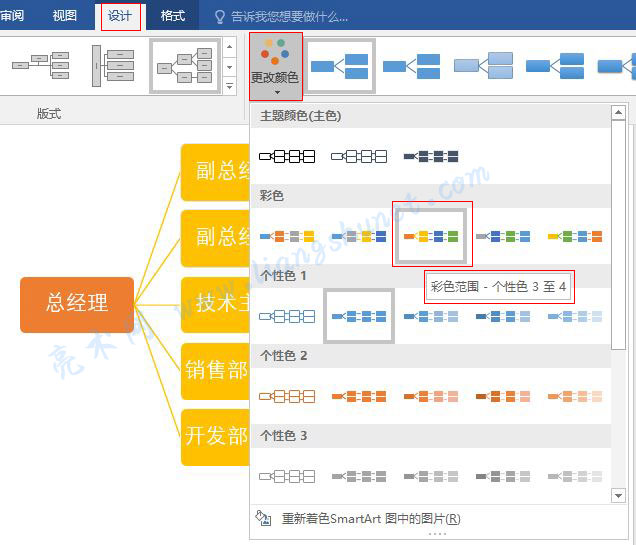The image size is (636, 545).
Task: Select the layout with vertical bar and stacked boxes
Action: click(x=113, y=66)
